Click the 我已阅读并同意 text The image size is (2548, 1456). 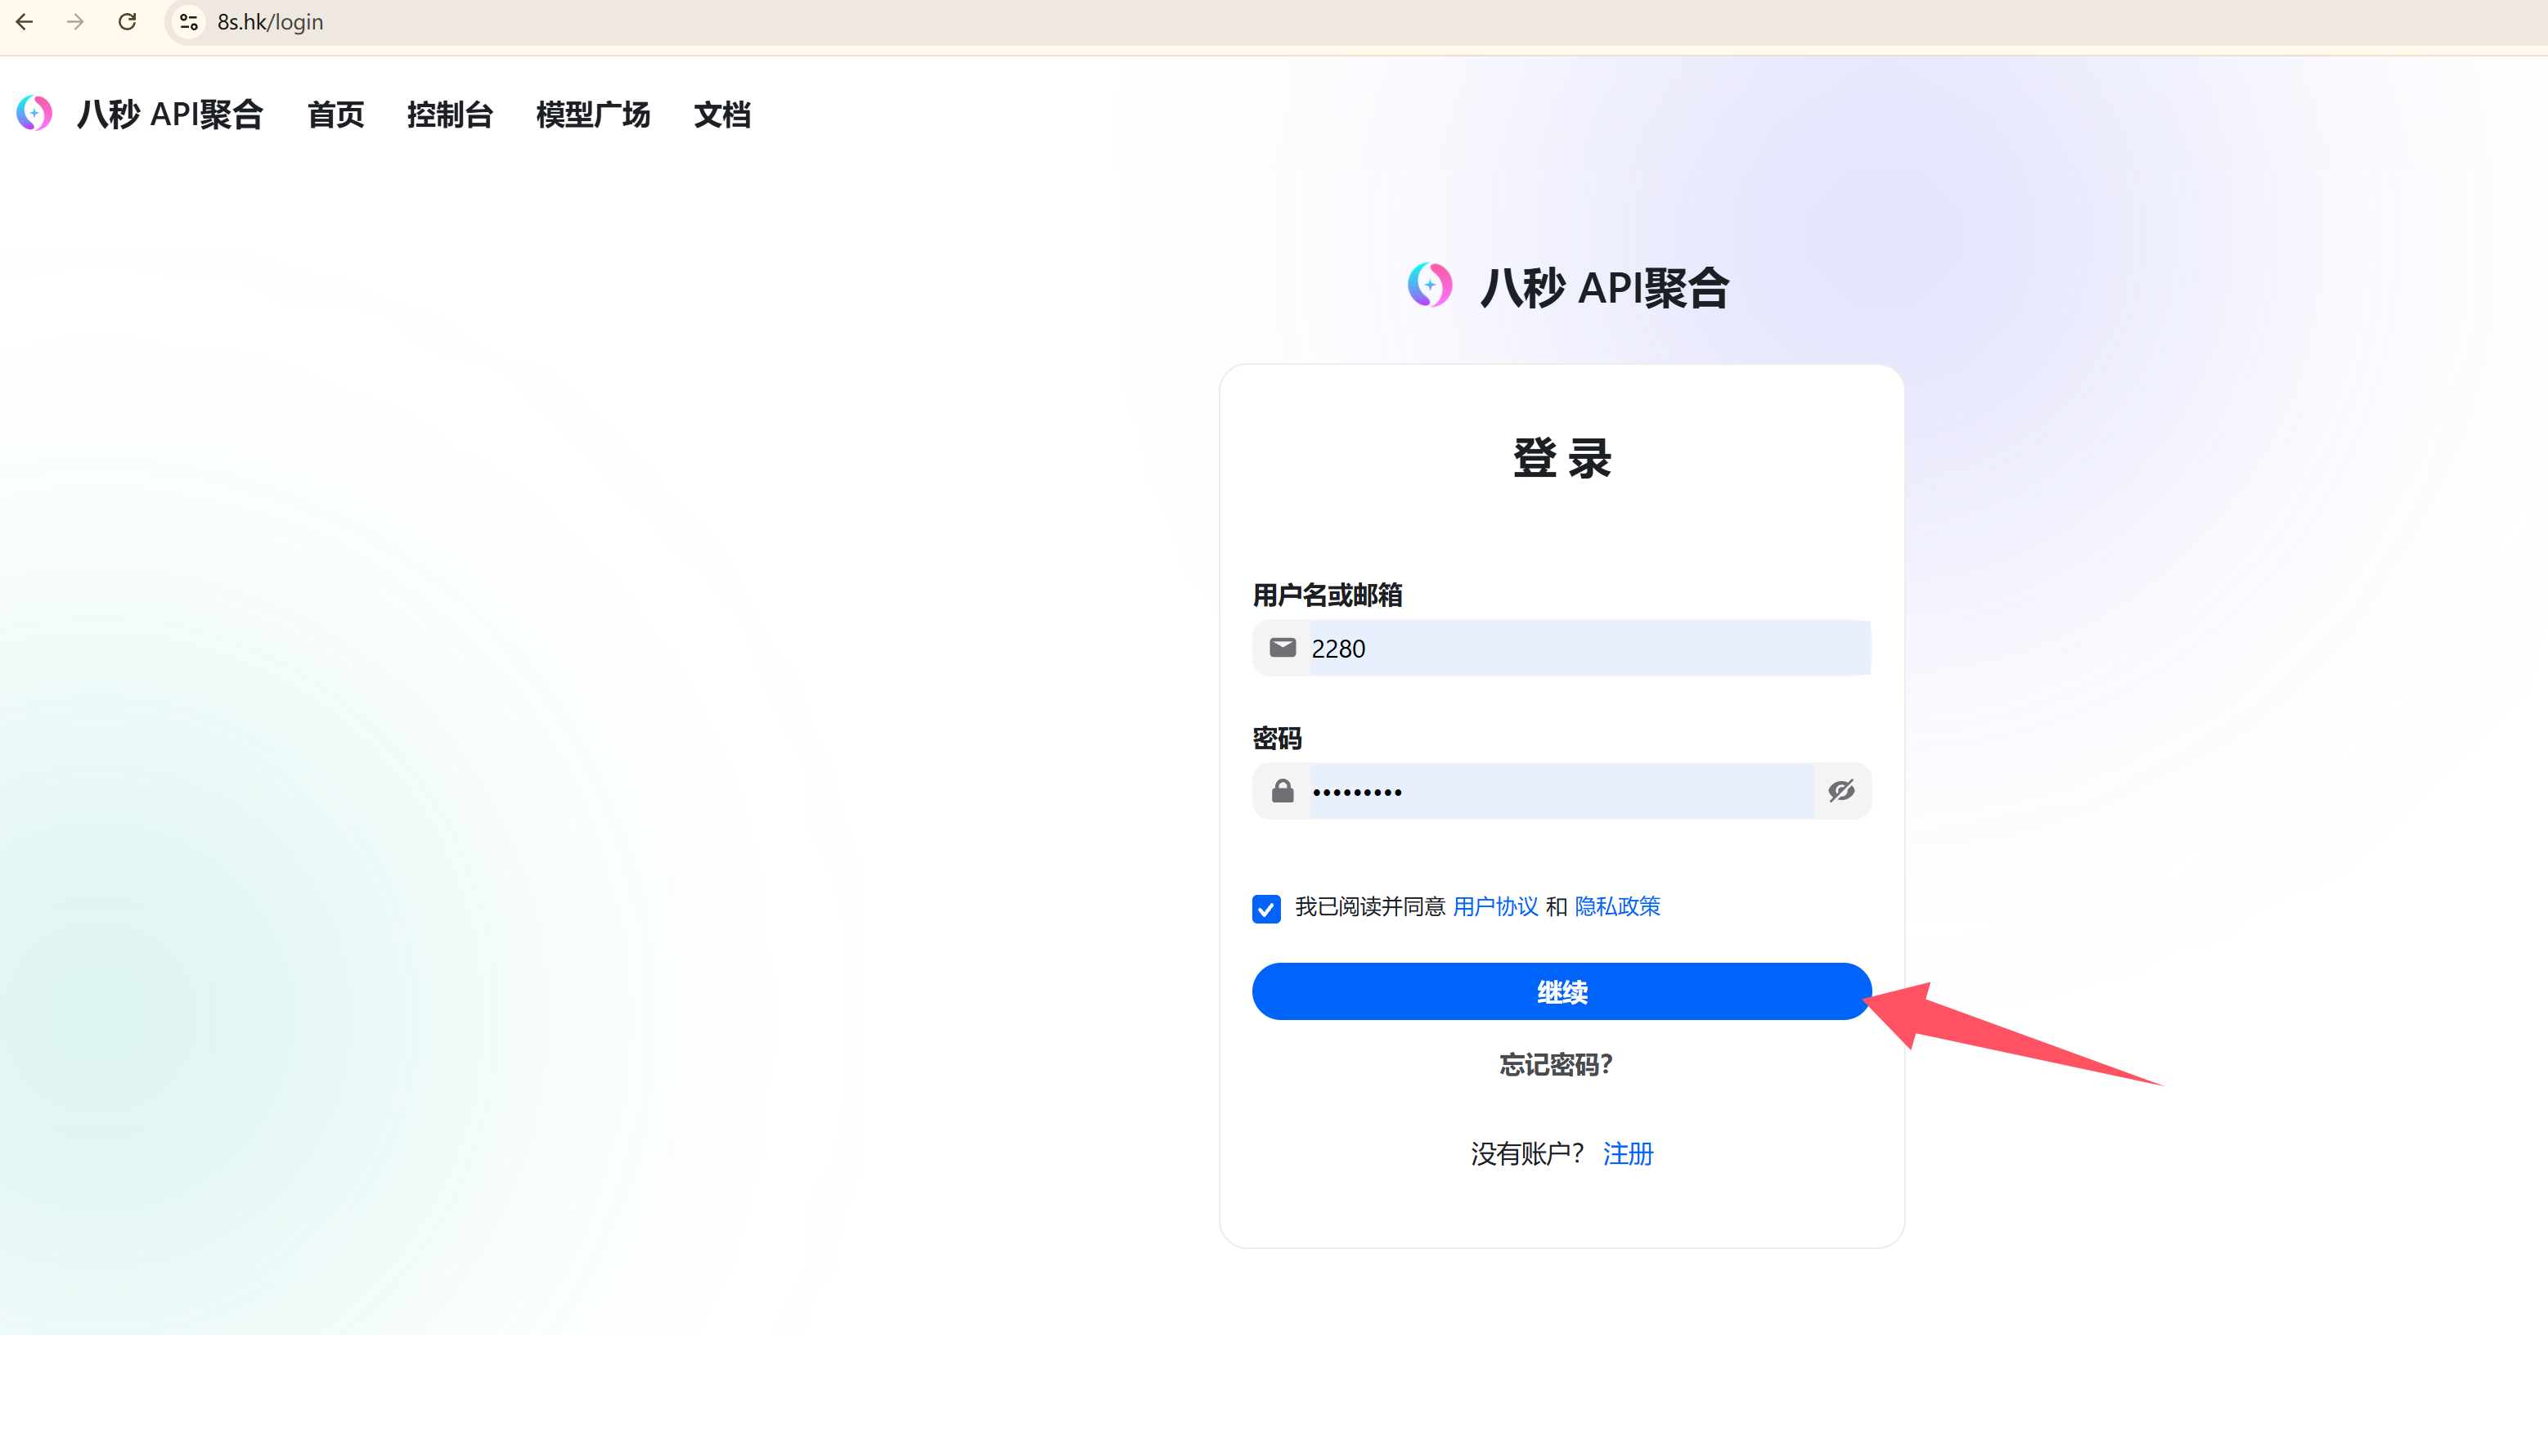[x=1370, y=906]
